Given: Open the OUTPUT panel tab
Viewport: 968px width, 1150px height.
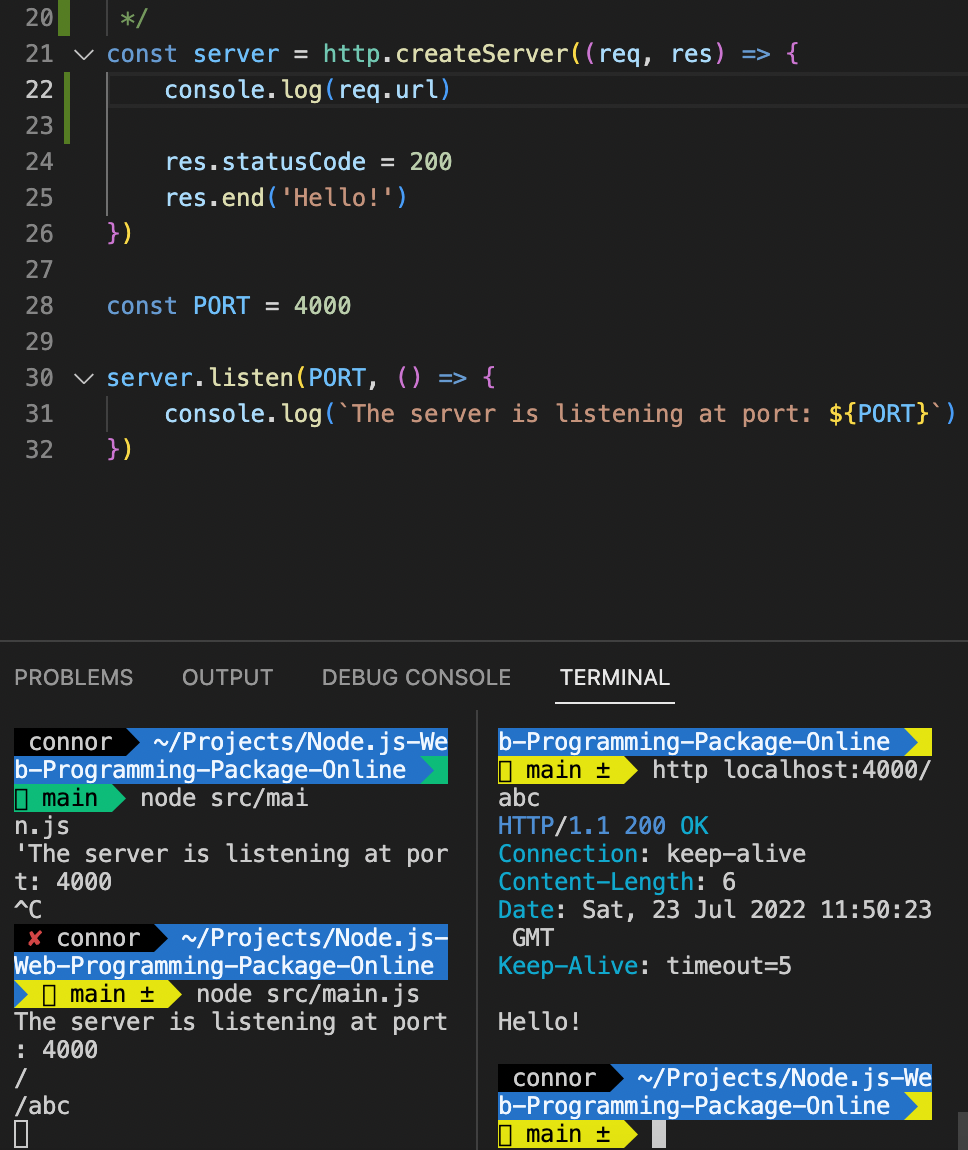Looking at the screenshot, I should tap(227, 677).
